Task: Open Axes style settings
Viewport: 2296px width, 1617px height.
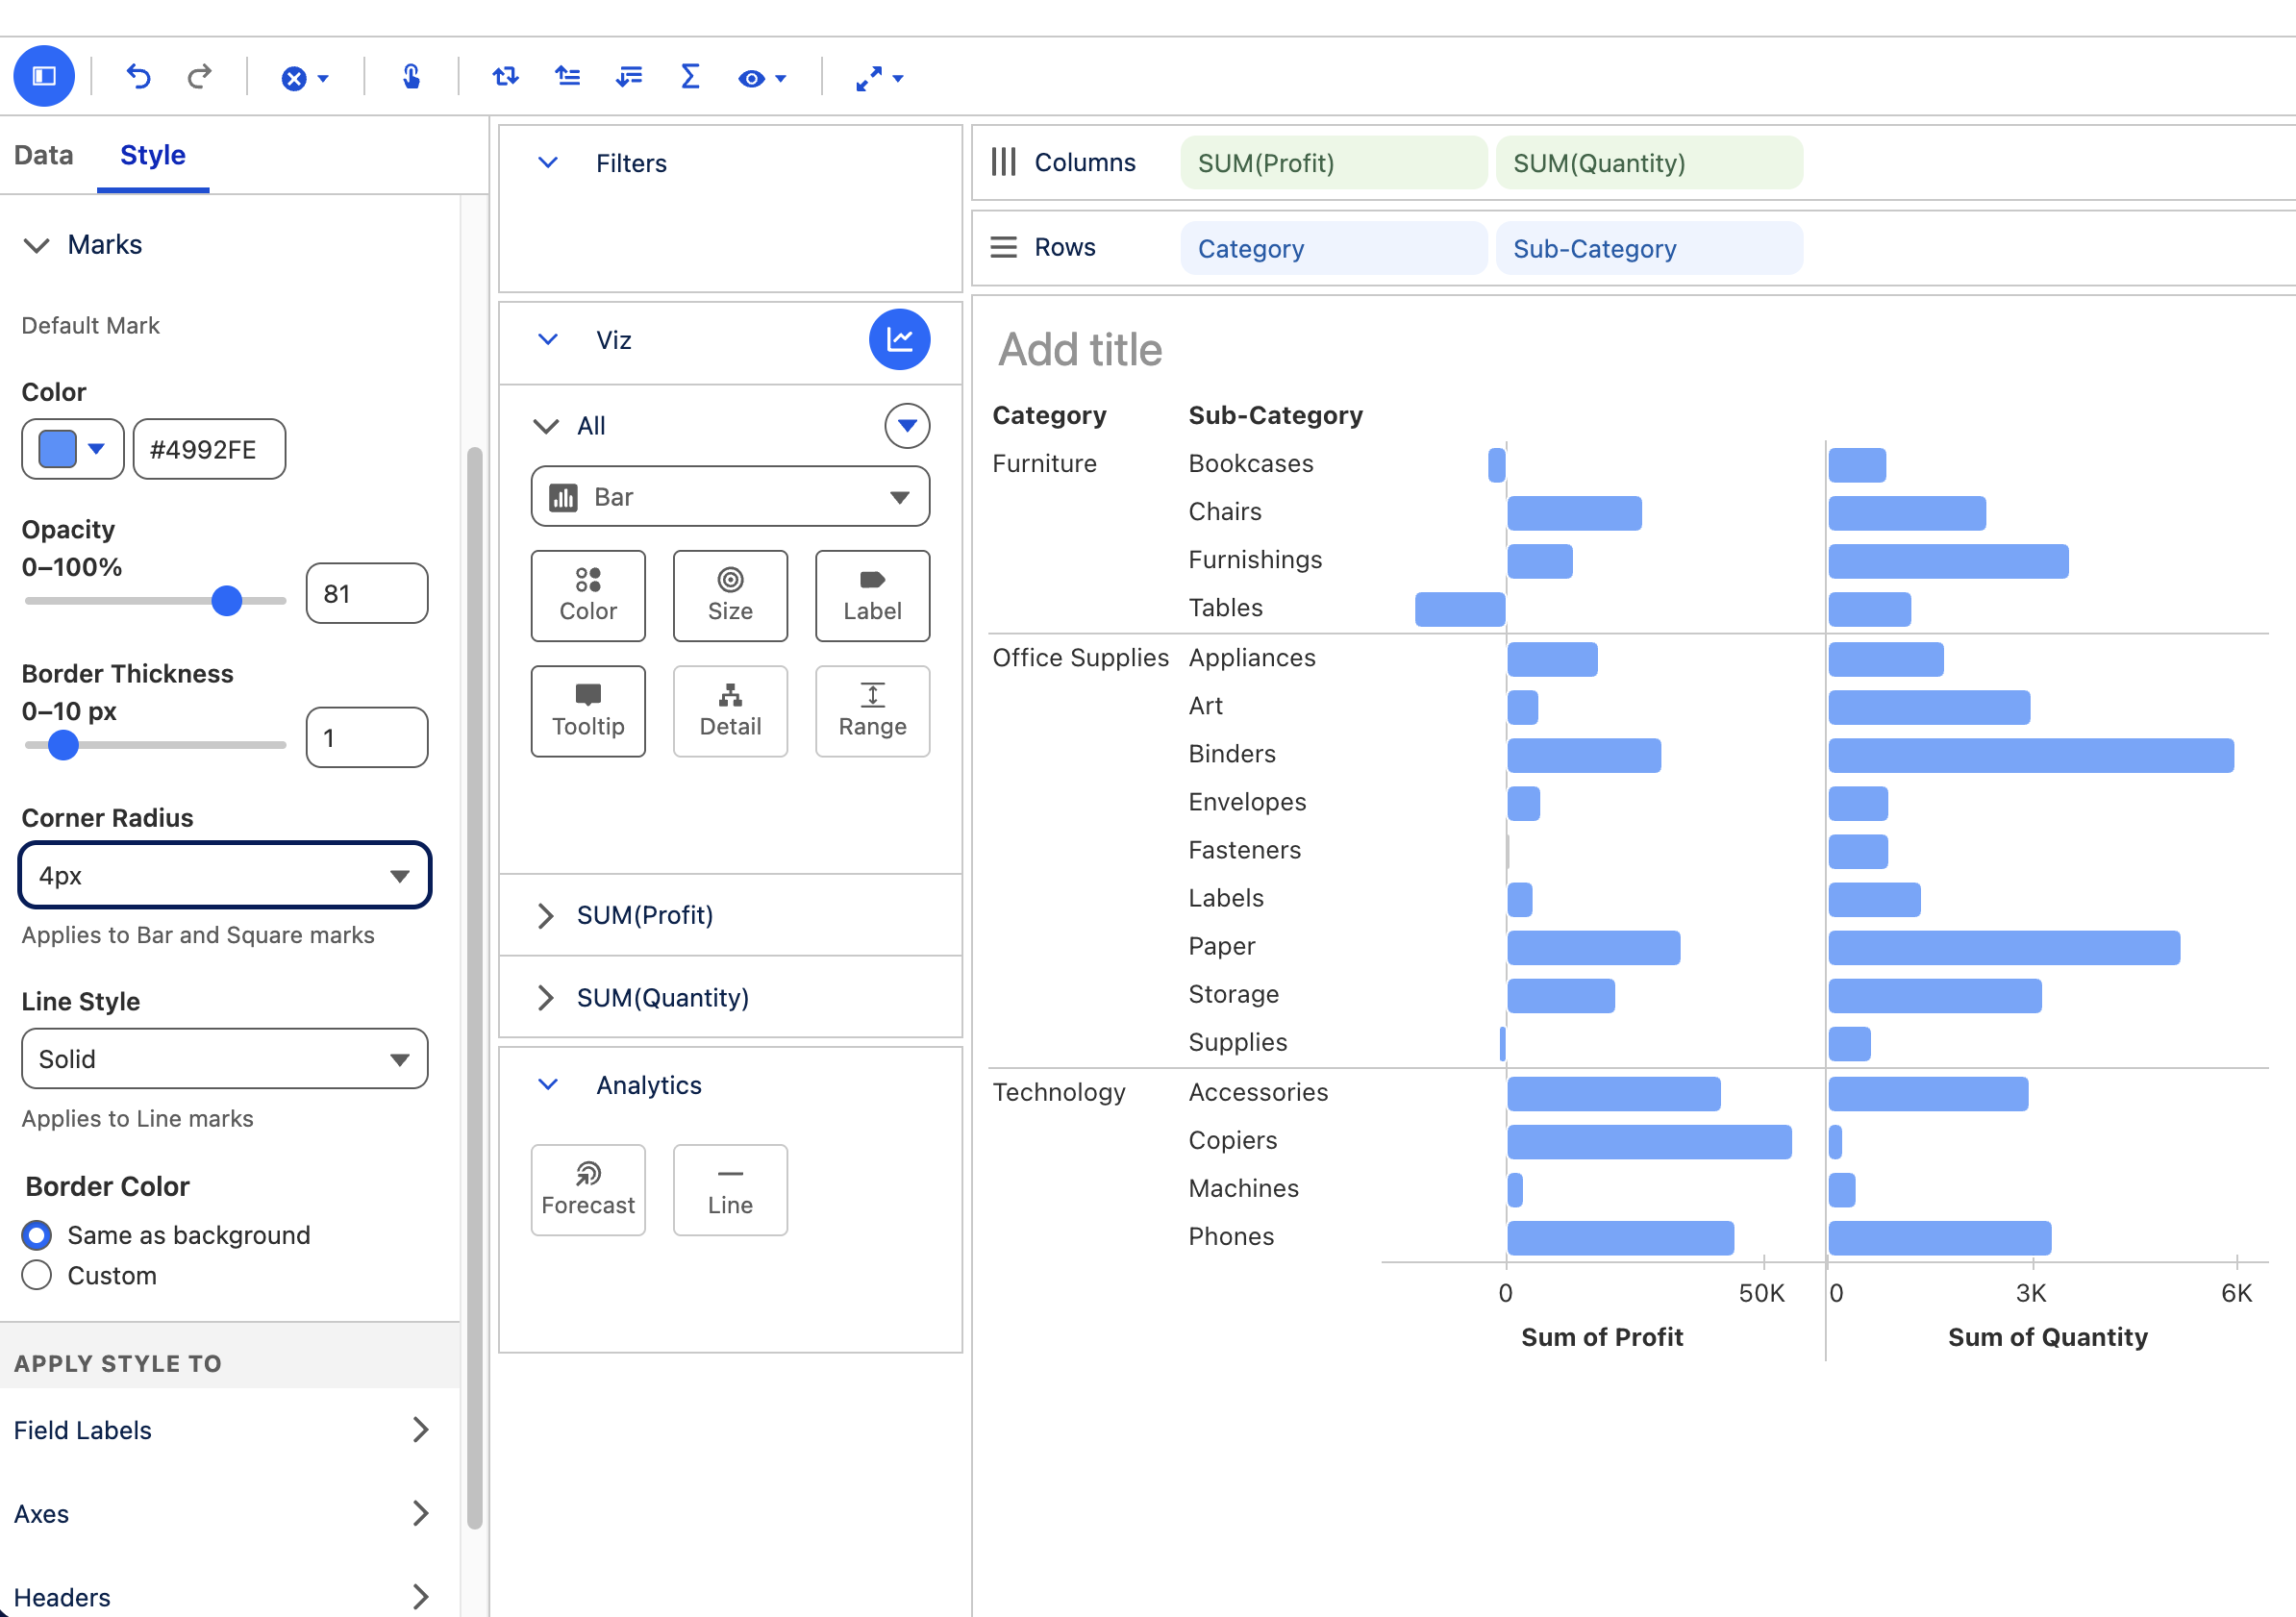Action: [224, 1514]
